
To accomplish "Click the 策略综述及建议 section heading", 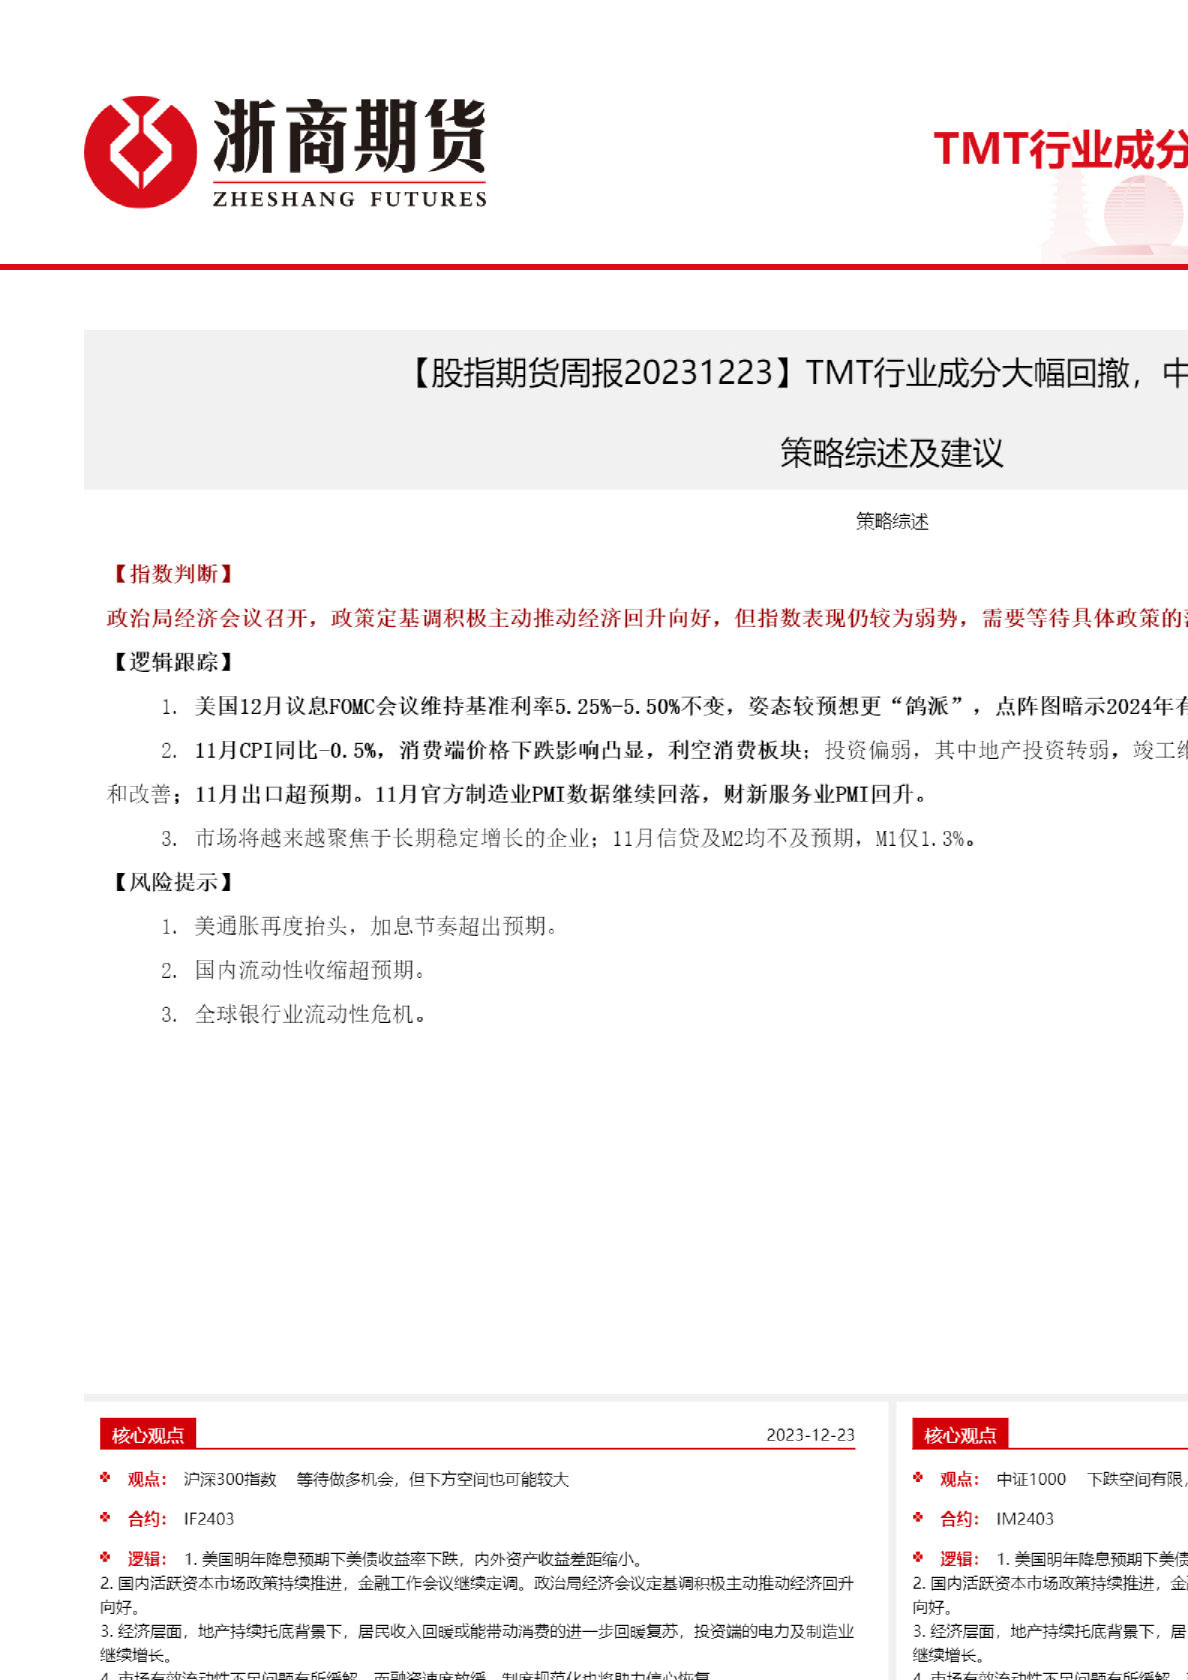I will [x=891, y=453].
